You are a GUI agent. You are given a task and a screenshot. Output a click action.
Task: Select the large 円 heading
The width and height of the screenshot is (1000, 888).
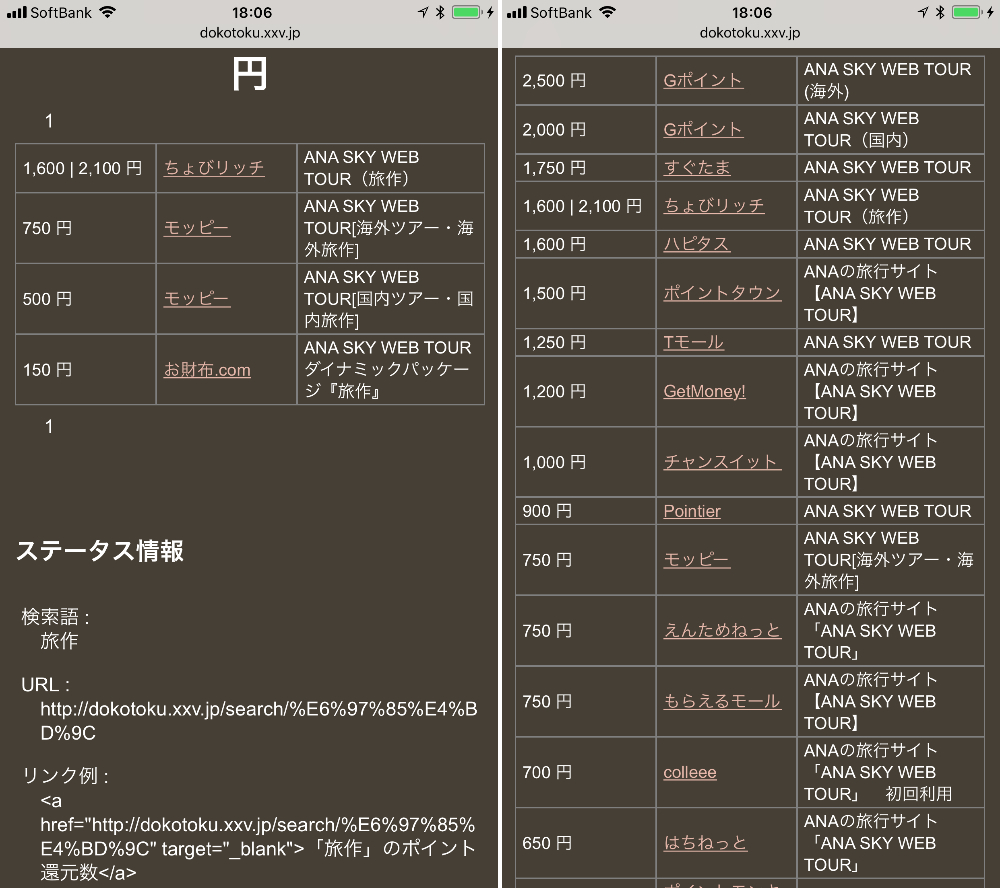[x=249, y=74]
